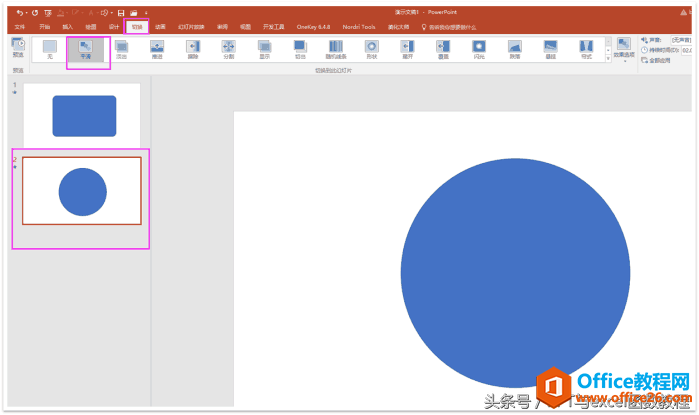
Task: Select the 淡出 (Fade) transition icon
Action: (x=121, y=49)
